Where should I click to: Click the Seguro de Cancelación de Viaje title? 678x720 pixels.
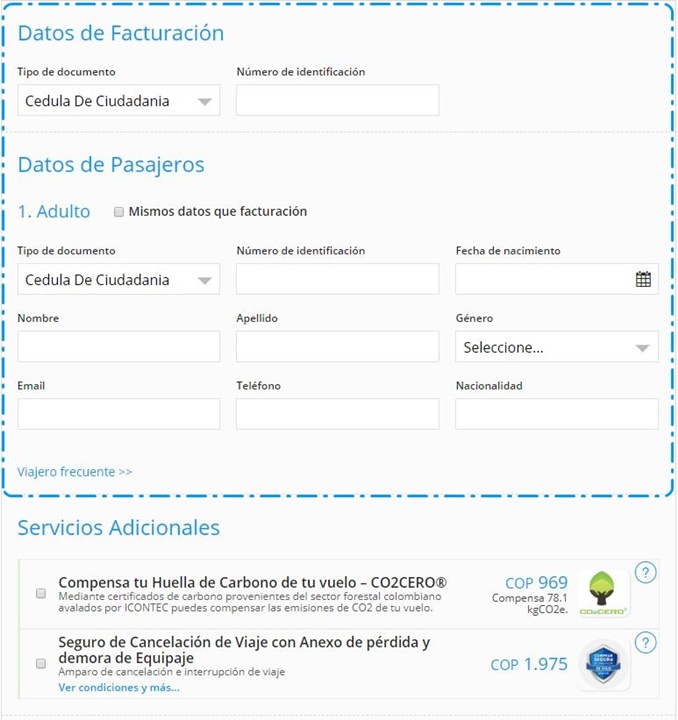pos(244,650)
